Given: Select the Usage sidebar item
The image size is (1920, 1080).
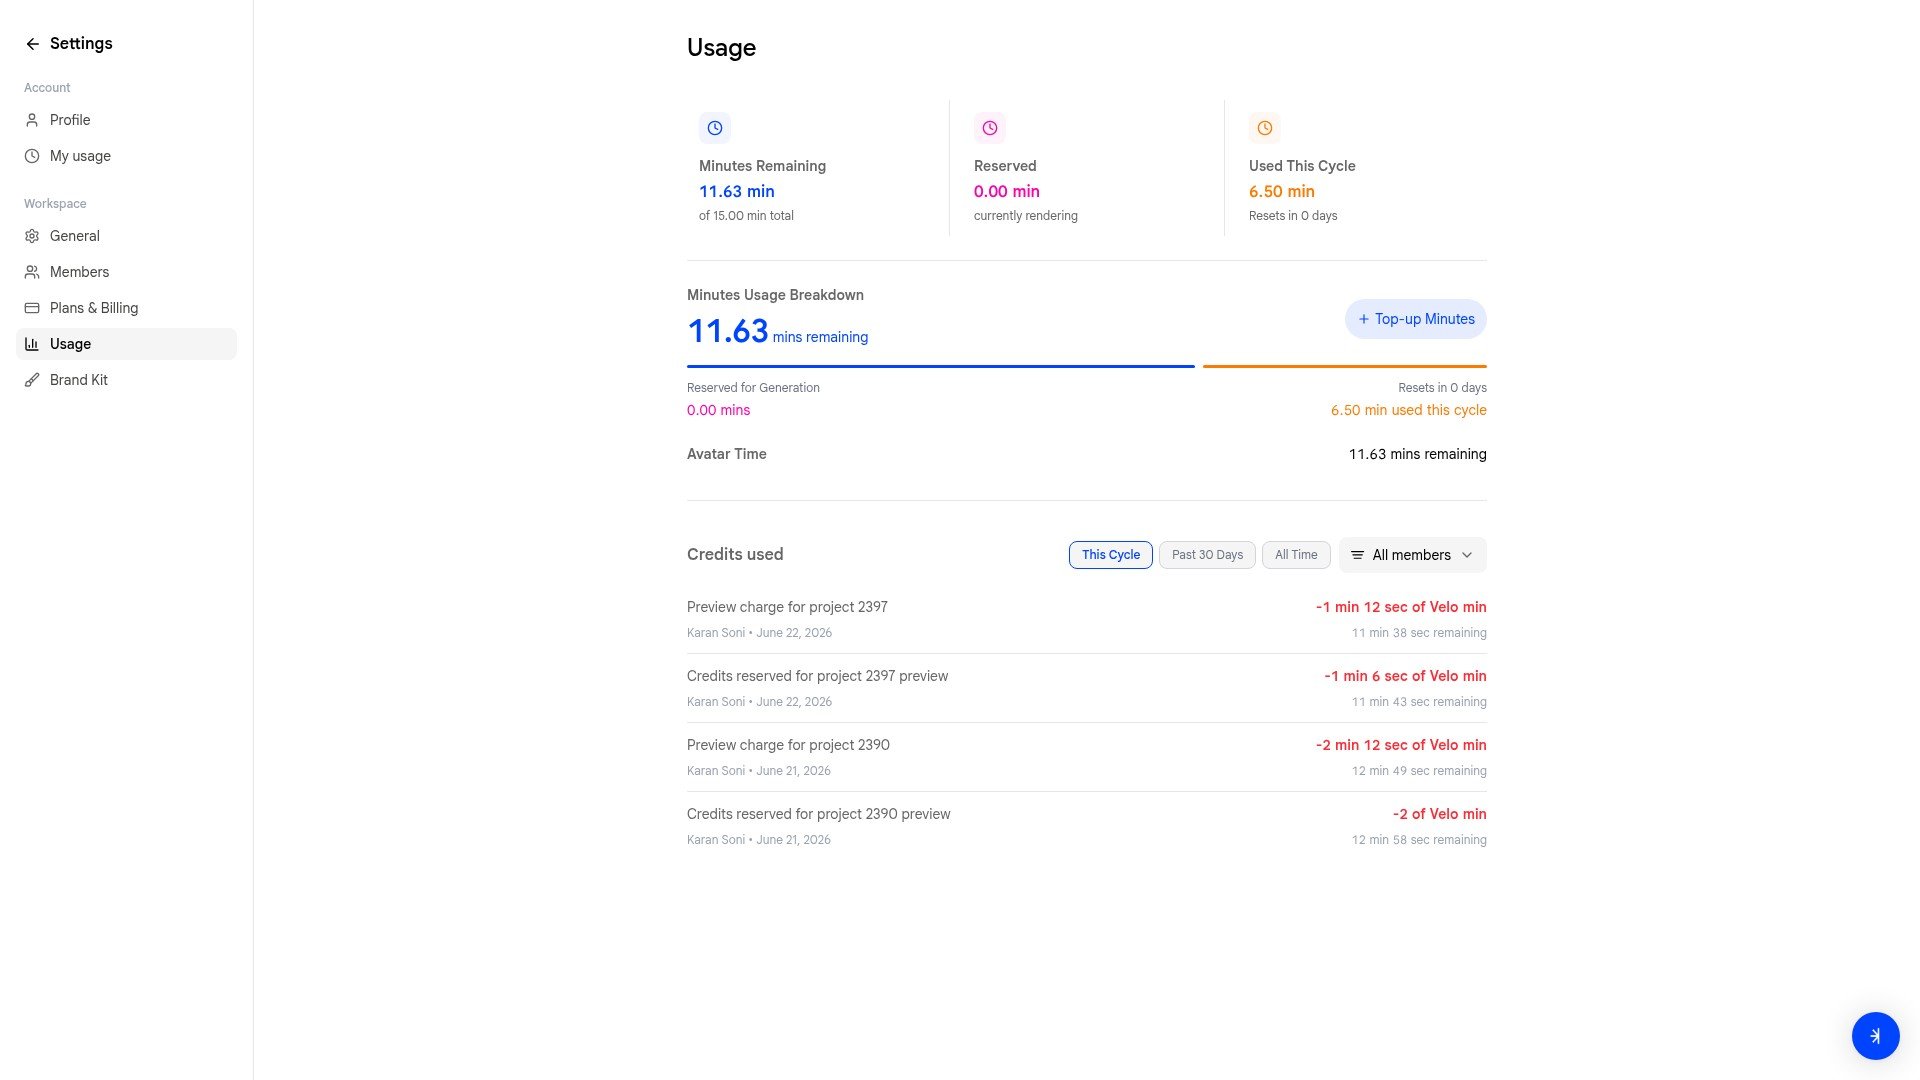Looking at the screenshot, I should click(x=126, y=344).
